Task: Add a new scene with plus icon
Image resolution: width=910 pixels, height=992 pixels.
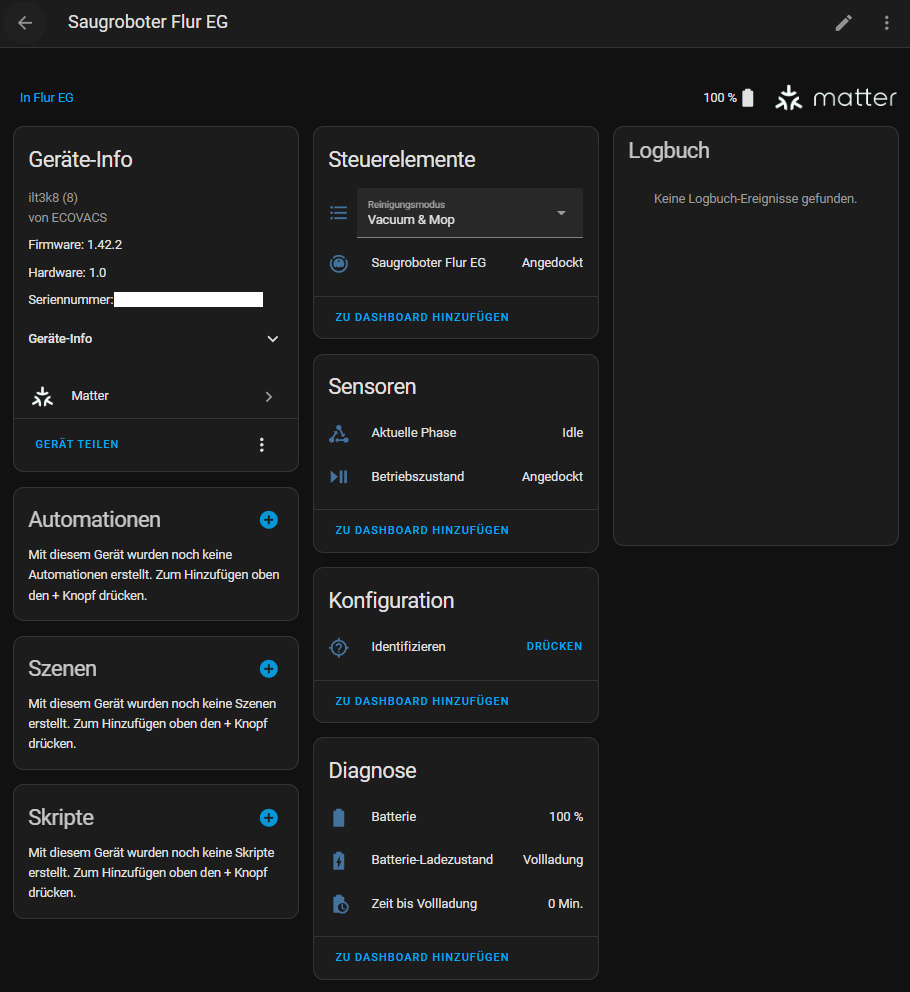Action: click(x=268, y=669)
